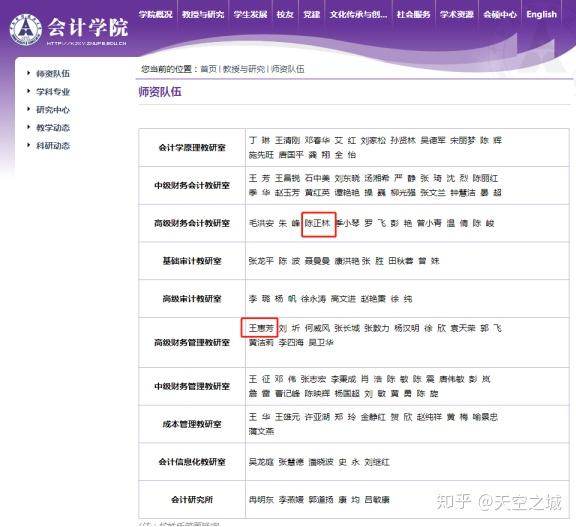Select the 高级审计教研室 row header
576x527 pixels.
coord(192,299)
